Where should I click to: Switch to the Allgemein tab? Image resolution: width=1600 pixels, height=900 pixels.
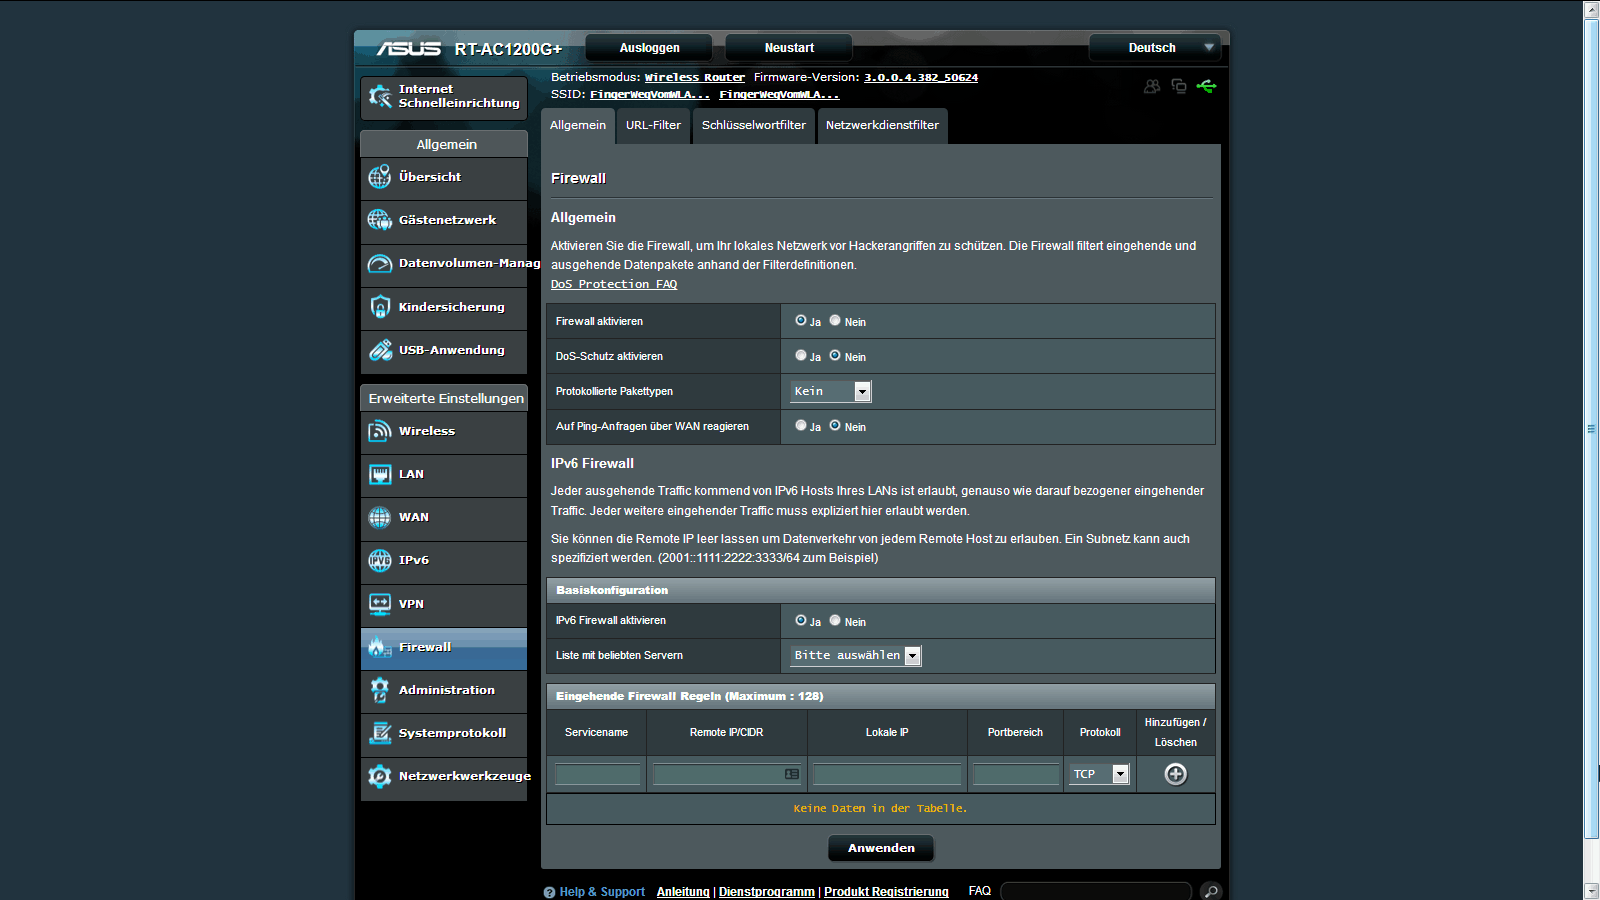pos(578,125)
